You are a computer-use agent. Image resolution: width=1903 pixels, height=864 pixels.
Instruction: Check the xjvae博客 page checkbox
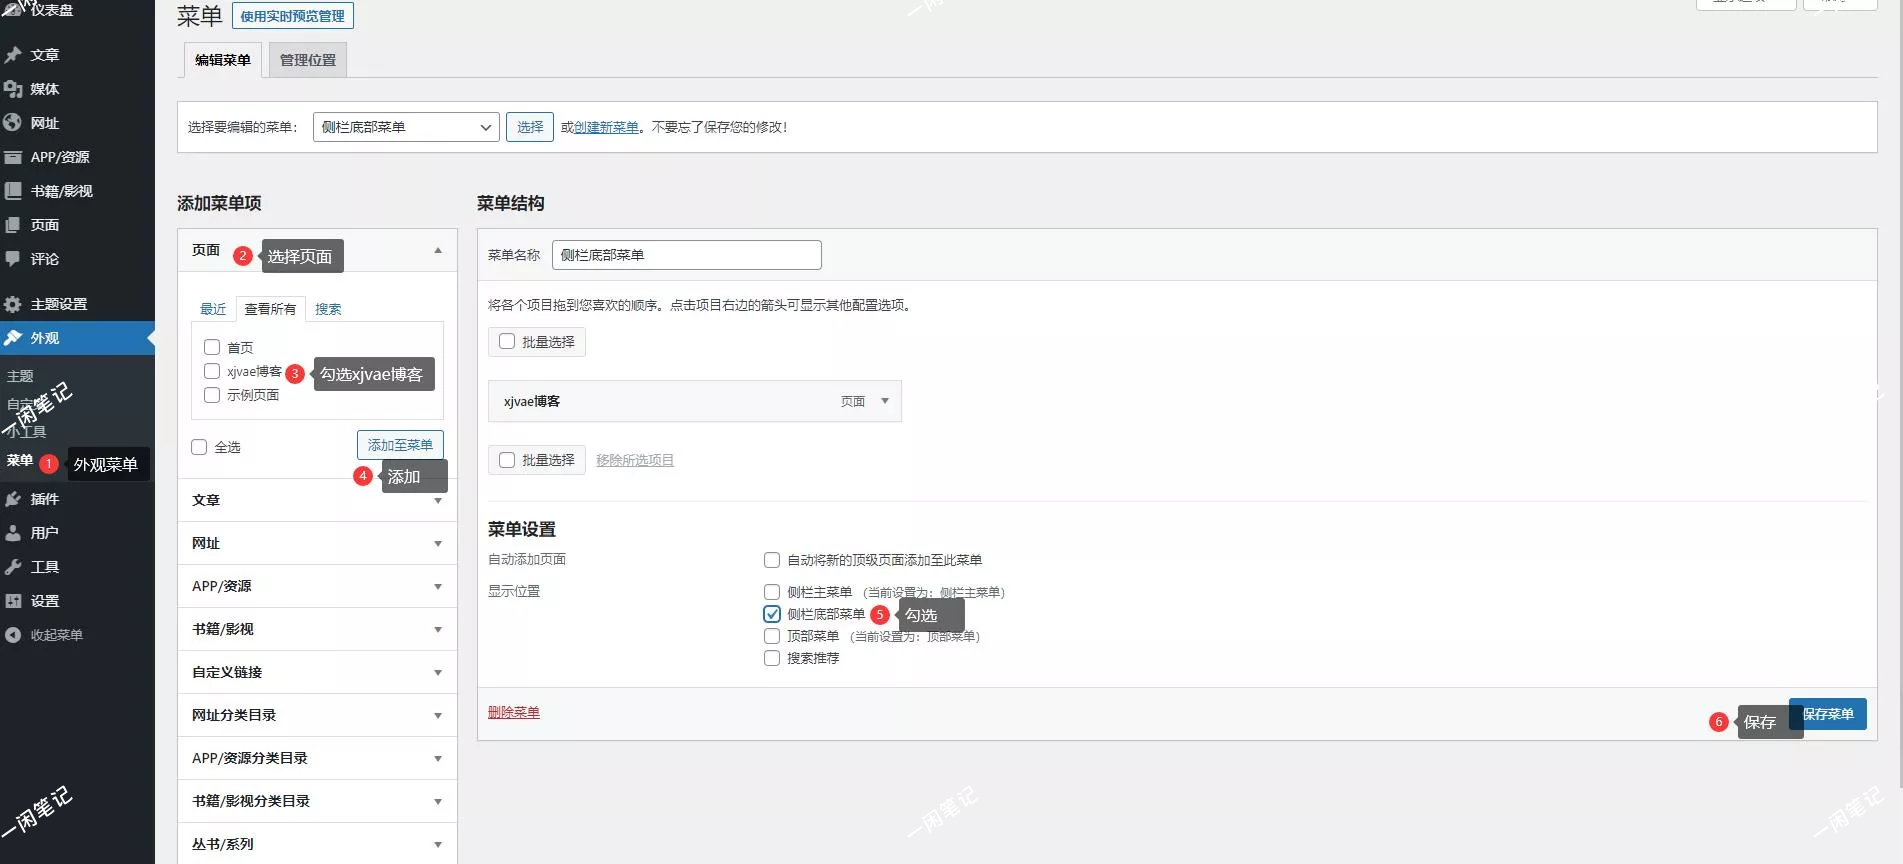212,372
